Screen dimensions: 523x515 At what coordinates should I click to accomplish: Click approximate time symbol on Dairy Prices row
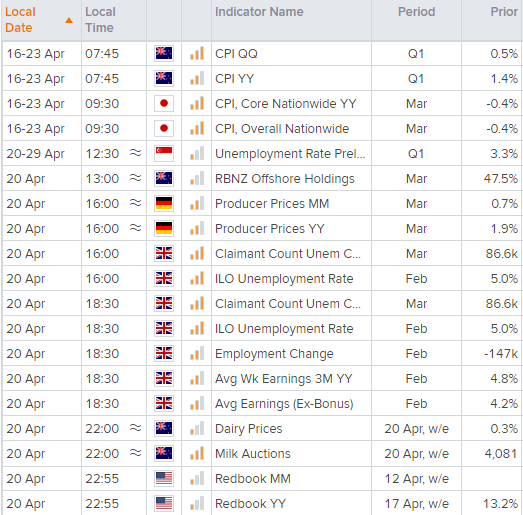(135, 428)
